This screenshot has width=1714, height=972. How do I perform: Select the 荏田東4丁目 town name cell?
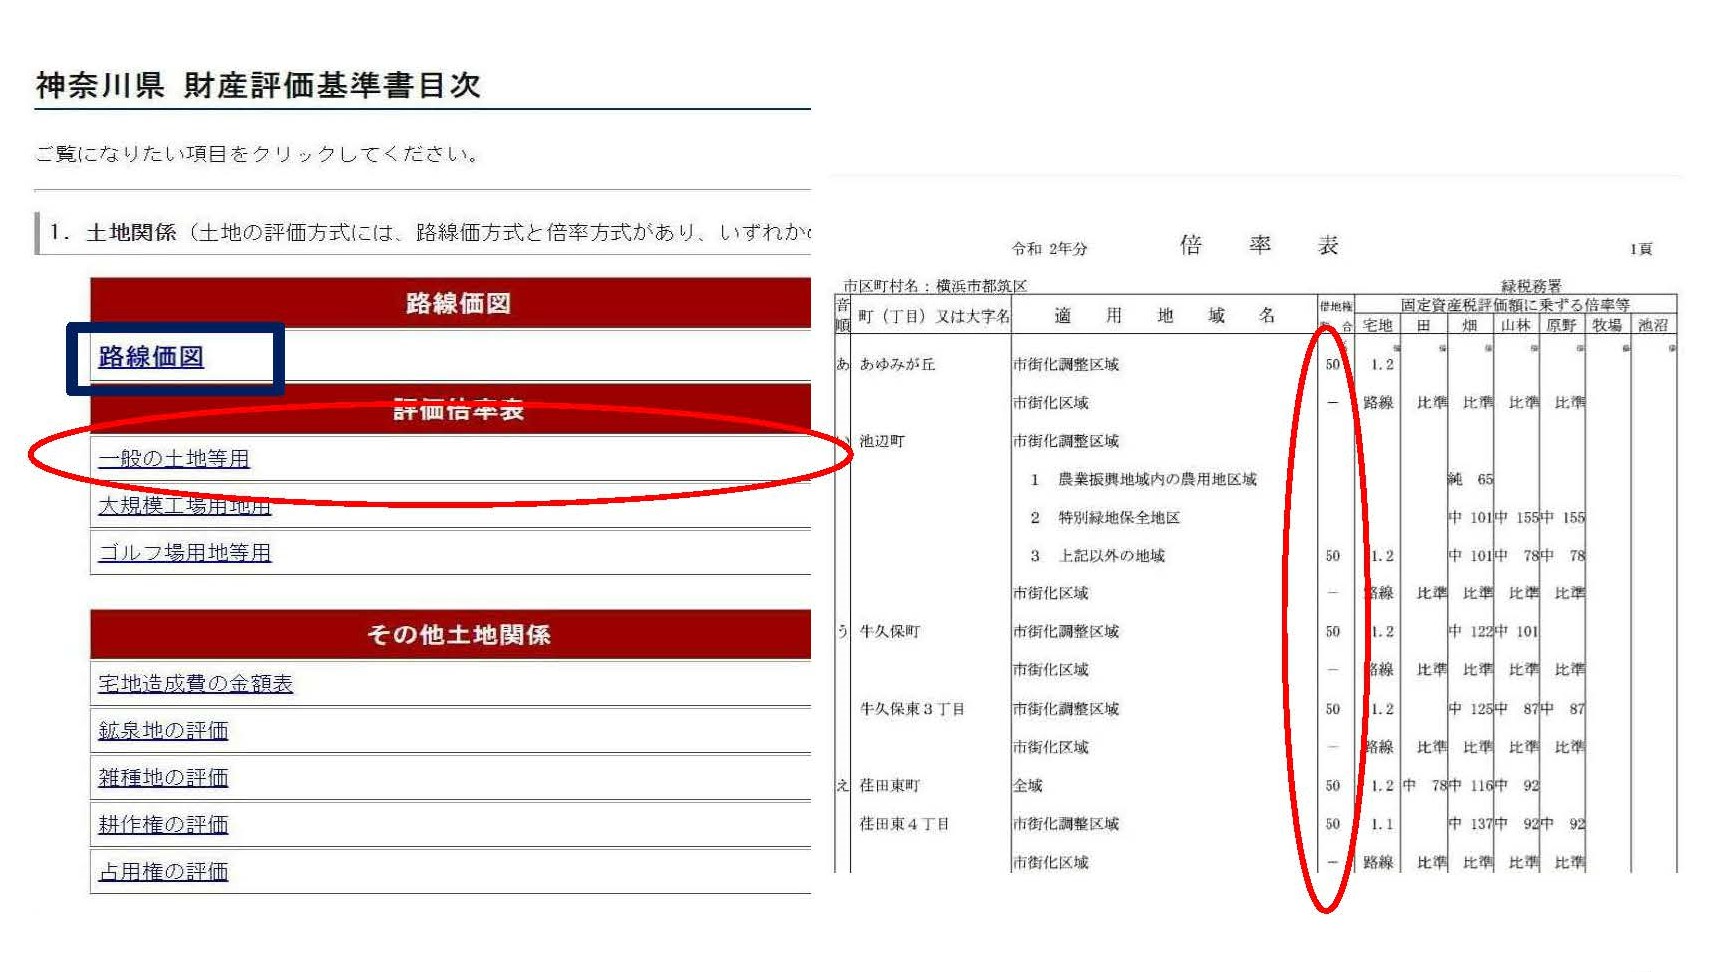coord(904,824)
